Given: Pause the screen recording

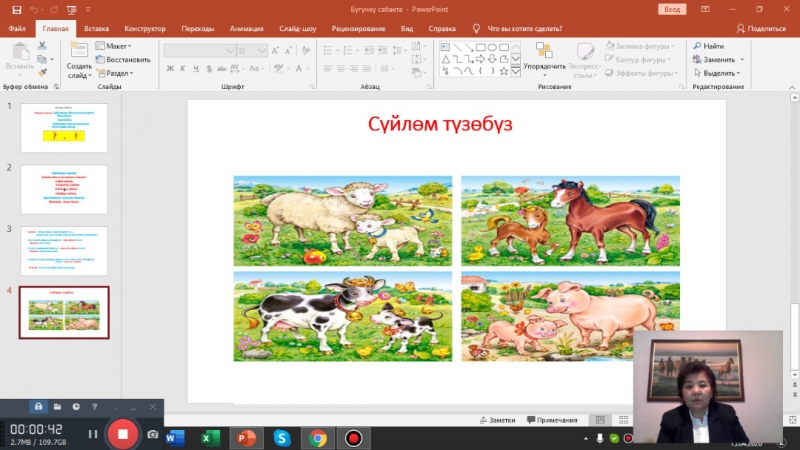Looking at the screenshot, I should click(x=93, y=434).
